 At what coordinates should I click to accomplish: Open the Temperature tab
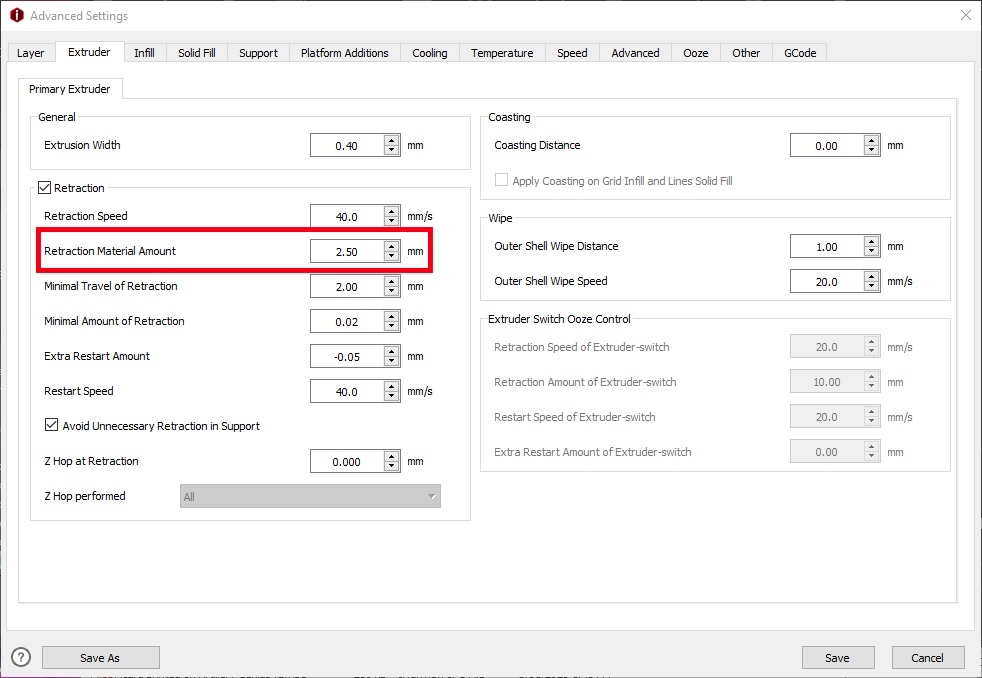coord(502,53)
